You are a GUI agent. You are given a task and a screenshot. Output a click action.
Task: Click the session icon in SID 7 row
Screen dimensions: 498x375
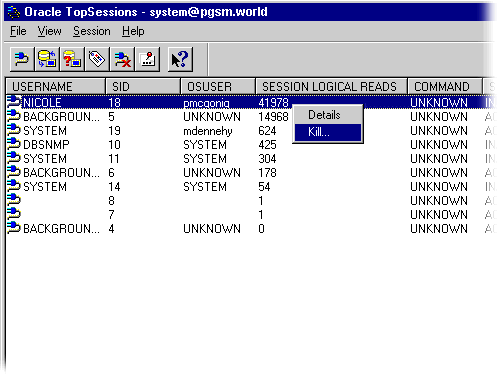tap(14, 214)
